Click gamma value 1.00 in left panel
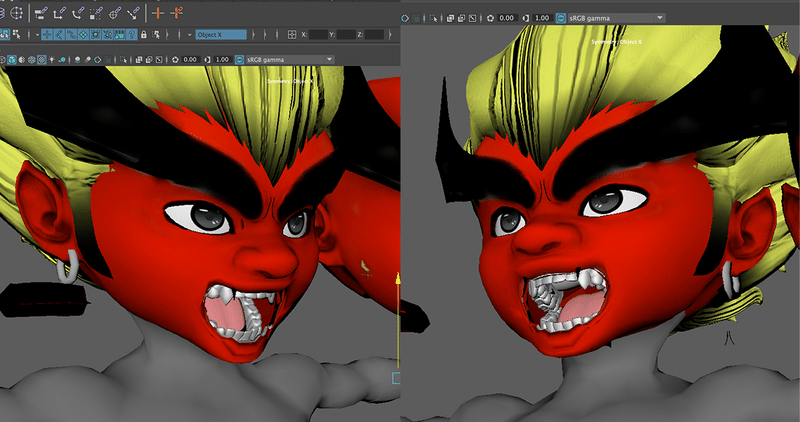Screen dimensions: 800x422 pos(222,60)
